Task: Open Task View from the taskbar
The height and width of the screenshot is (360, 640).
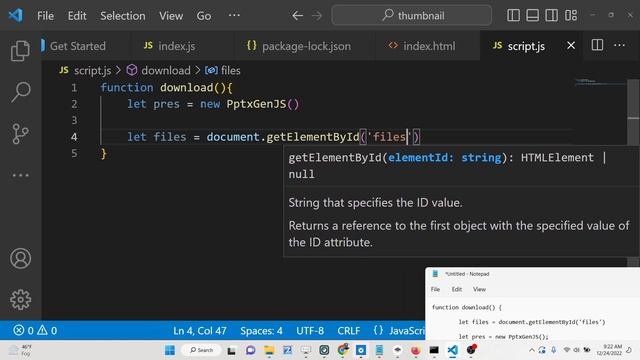Action: pyautogui.click(x=231, y=350)
